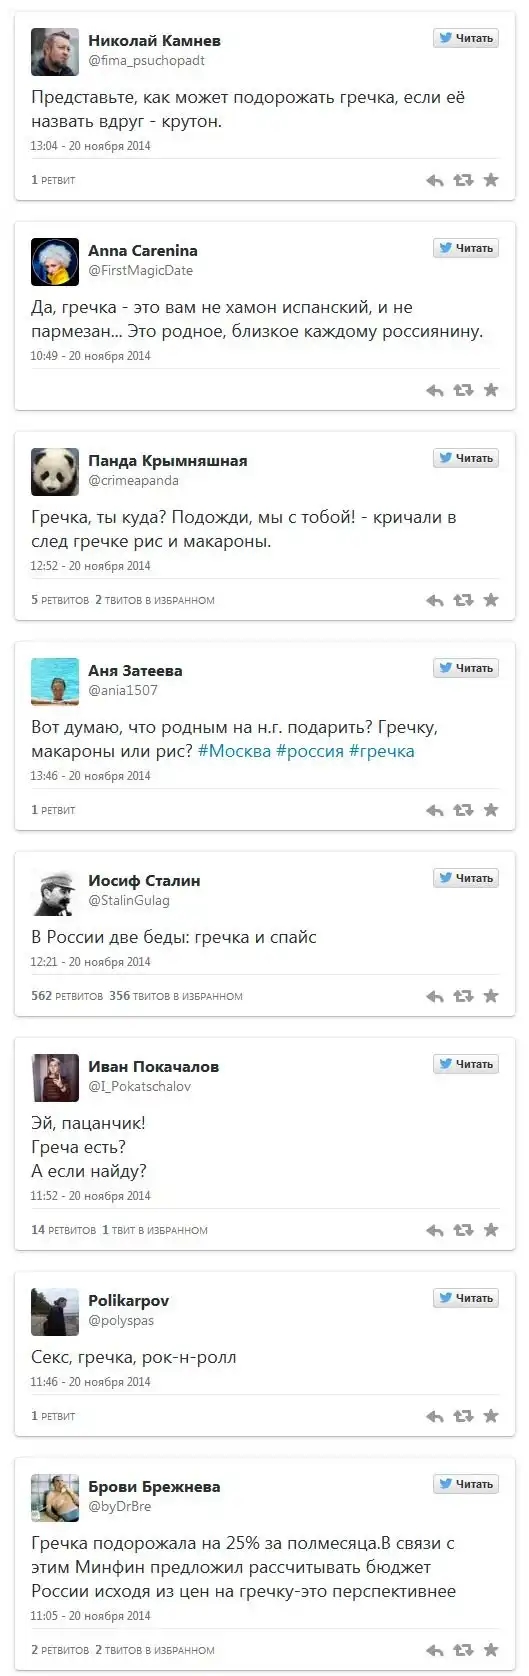Click the Читать button for Polikarpov
Image resolution: width=529 pixels, height=1676 pixels.
tap(466, 1298)
